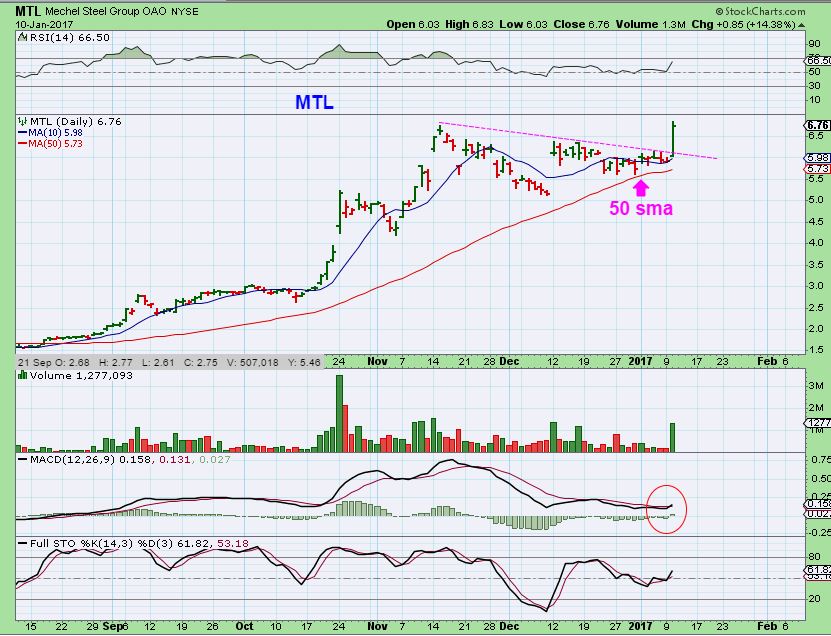Image resolution: width=831 pixels, height=636 pixels.
Task: Click the 'Mechel Steel Group OAO' company name
Action: 107,12
